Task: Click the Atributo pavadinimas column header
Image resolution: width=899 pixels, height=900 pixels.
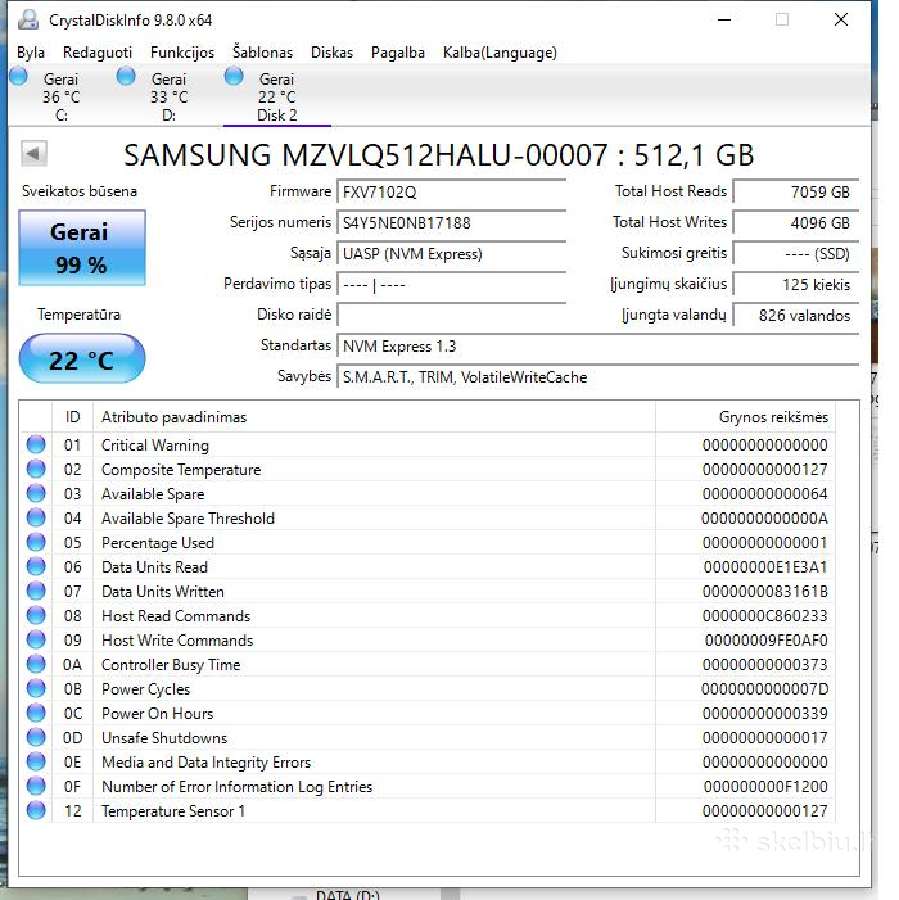Action: pyautogui.click(x=374, y=417)
